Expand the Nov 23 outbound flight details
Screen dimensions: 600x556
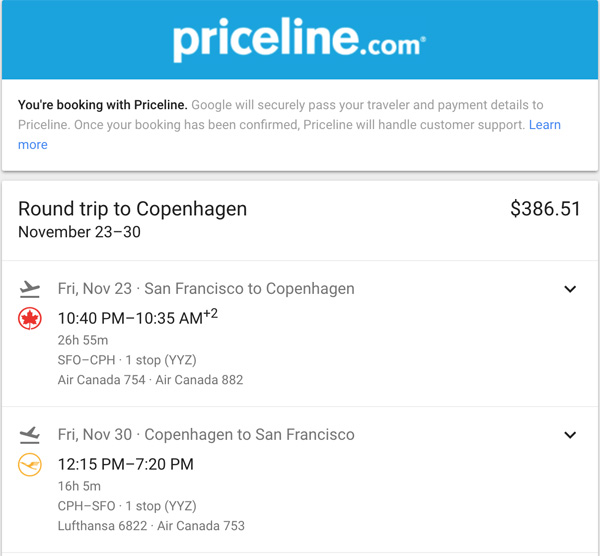point(570,289)
